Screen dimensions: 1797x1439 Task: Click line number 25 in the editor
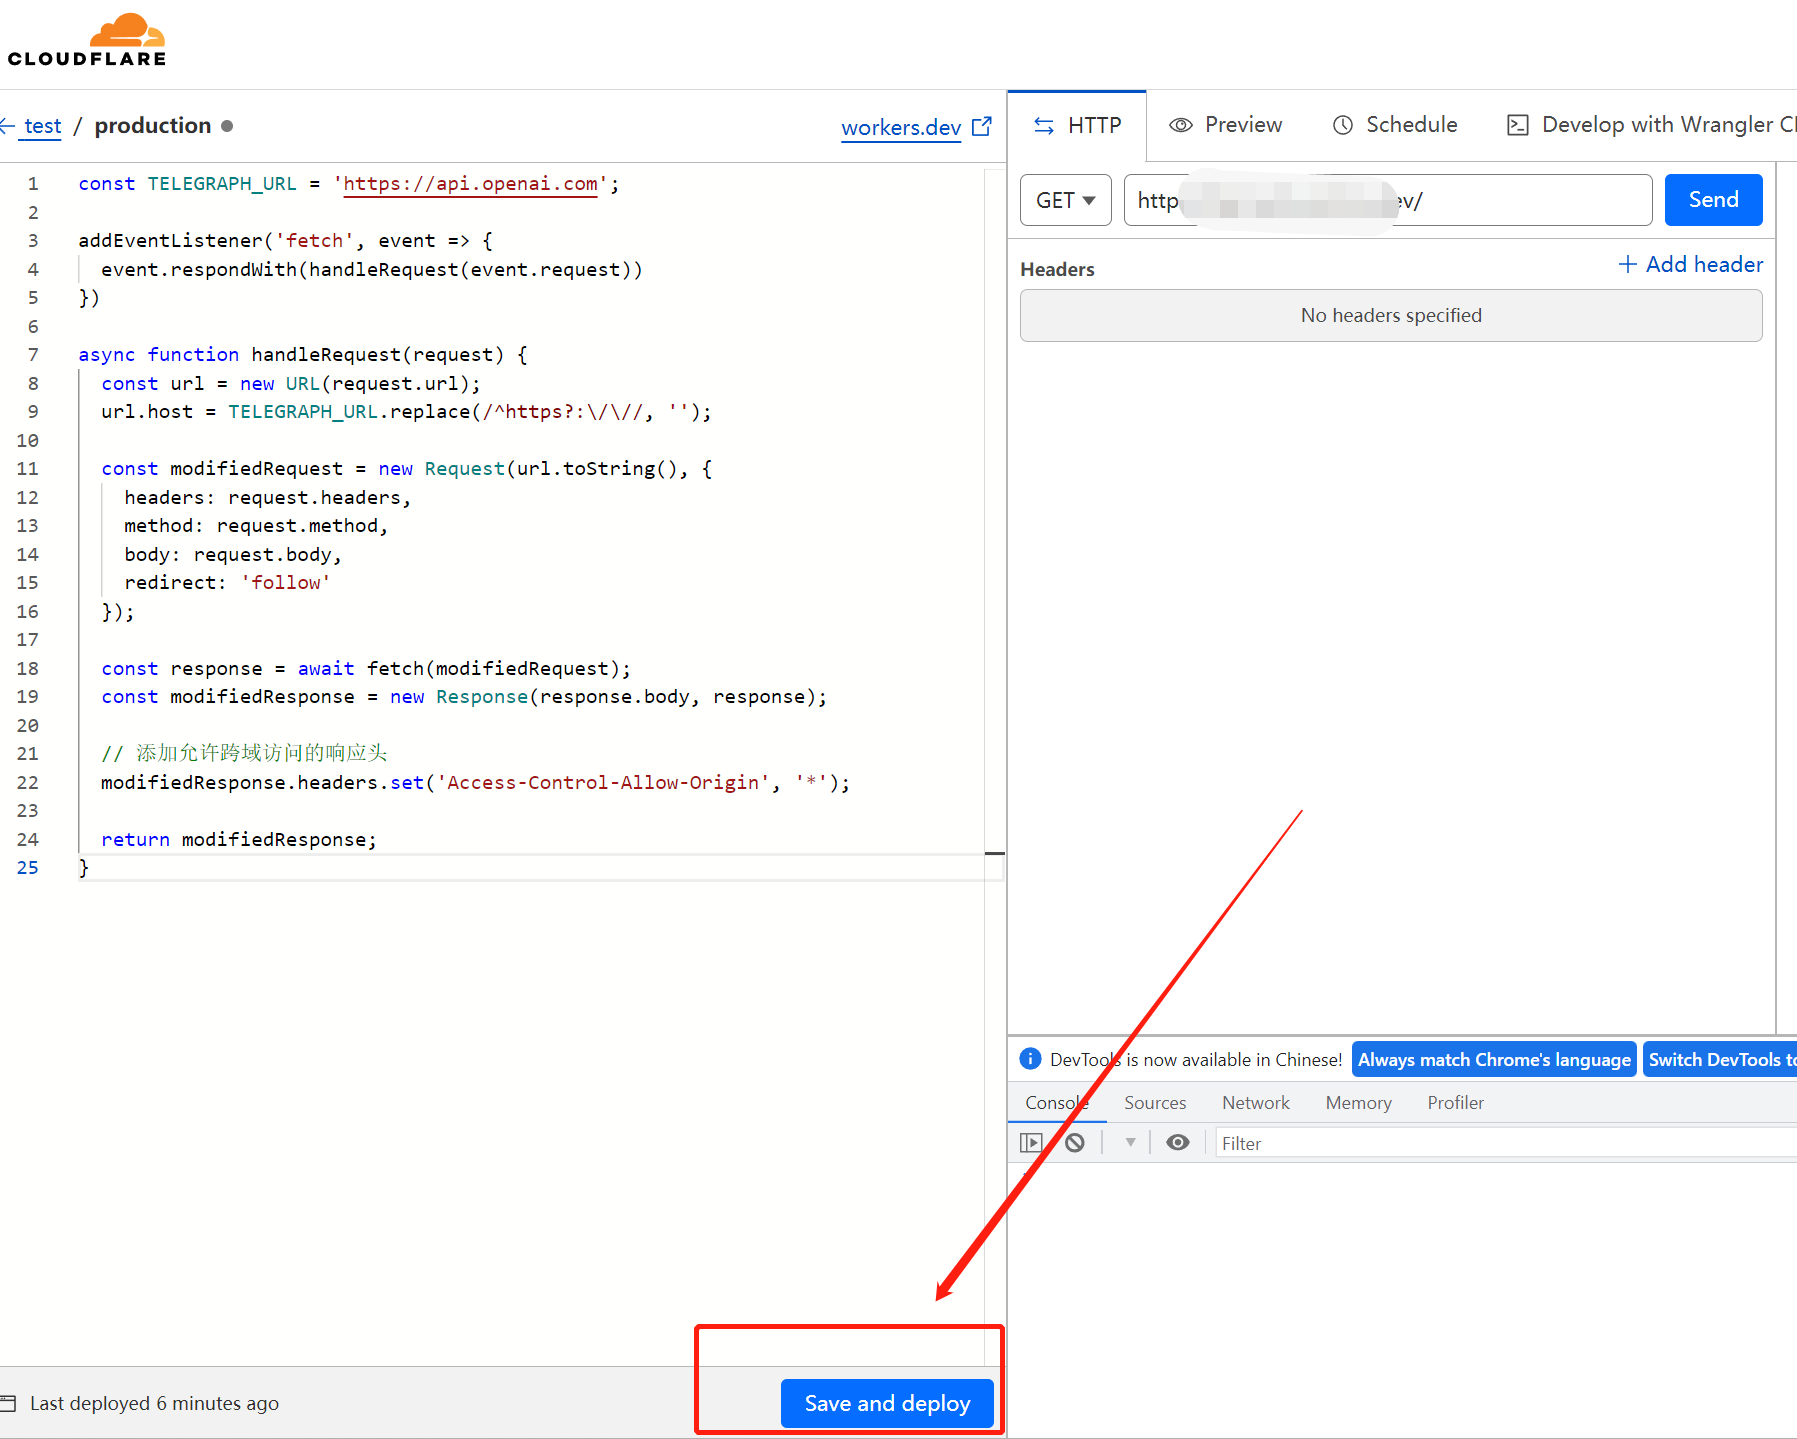tap(28, 868)
